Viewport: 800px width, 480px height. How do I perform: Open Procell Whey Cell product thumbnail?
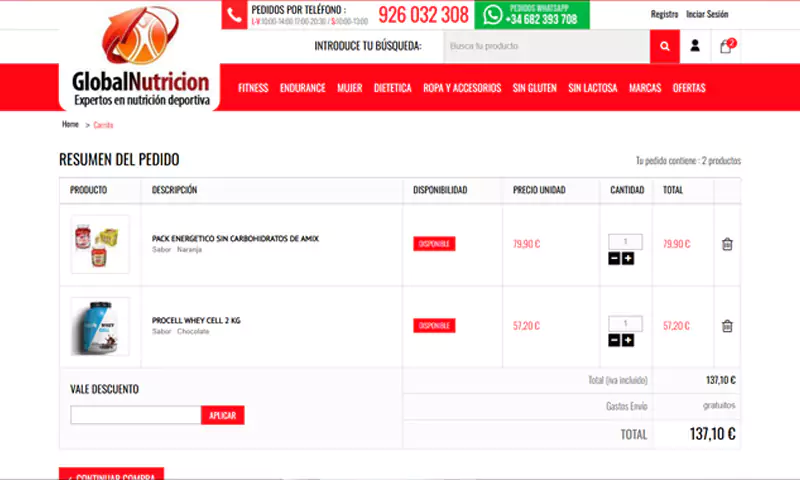[100, 326]
